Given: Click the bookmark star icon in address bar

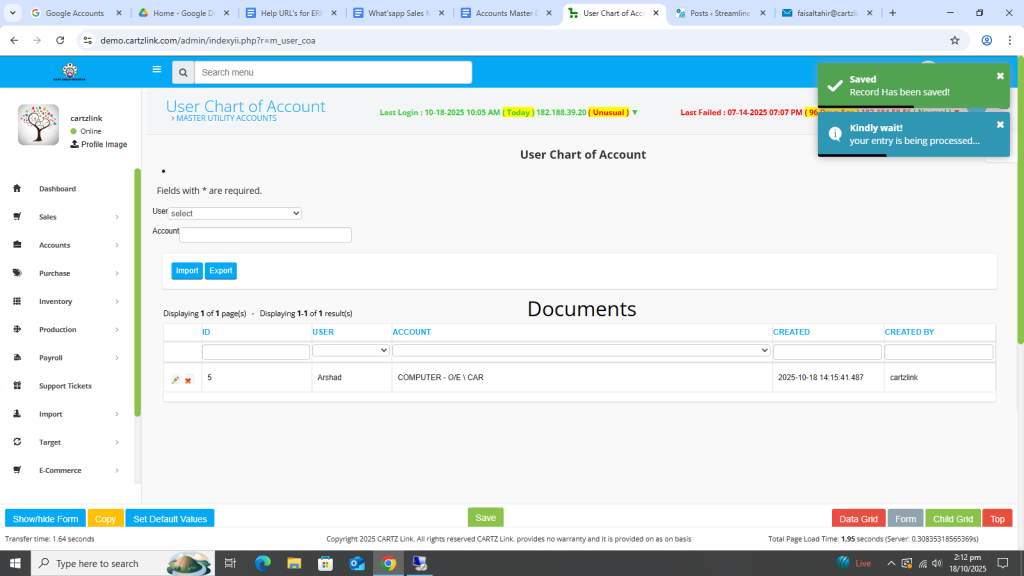Looking at the screenshot, I should [954, 41].
